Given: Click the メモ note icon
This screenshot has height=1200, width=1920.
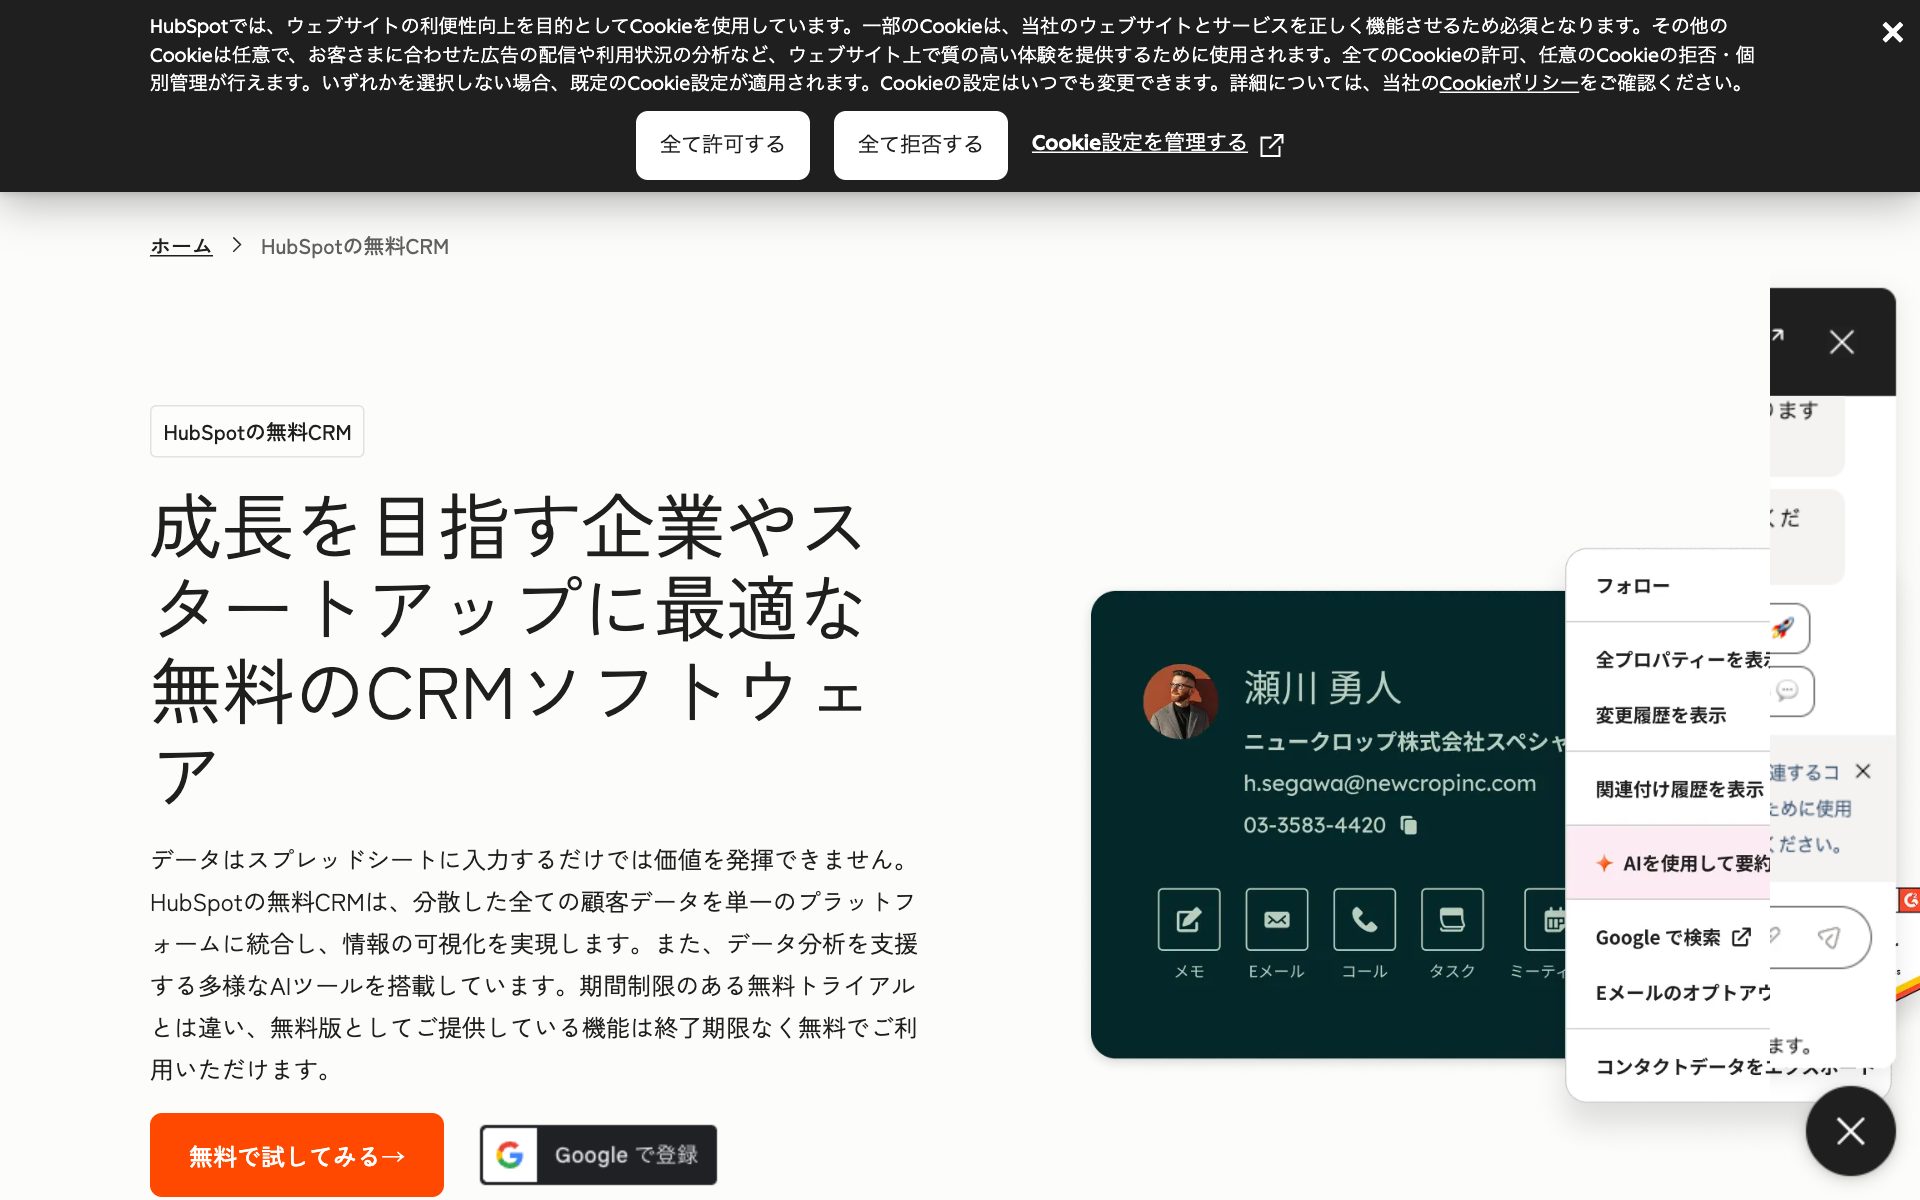Looking at the screenshot, I should (x=1189, y=919).
